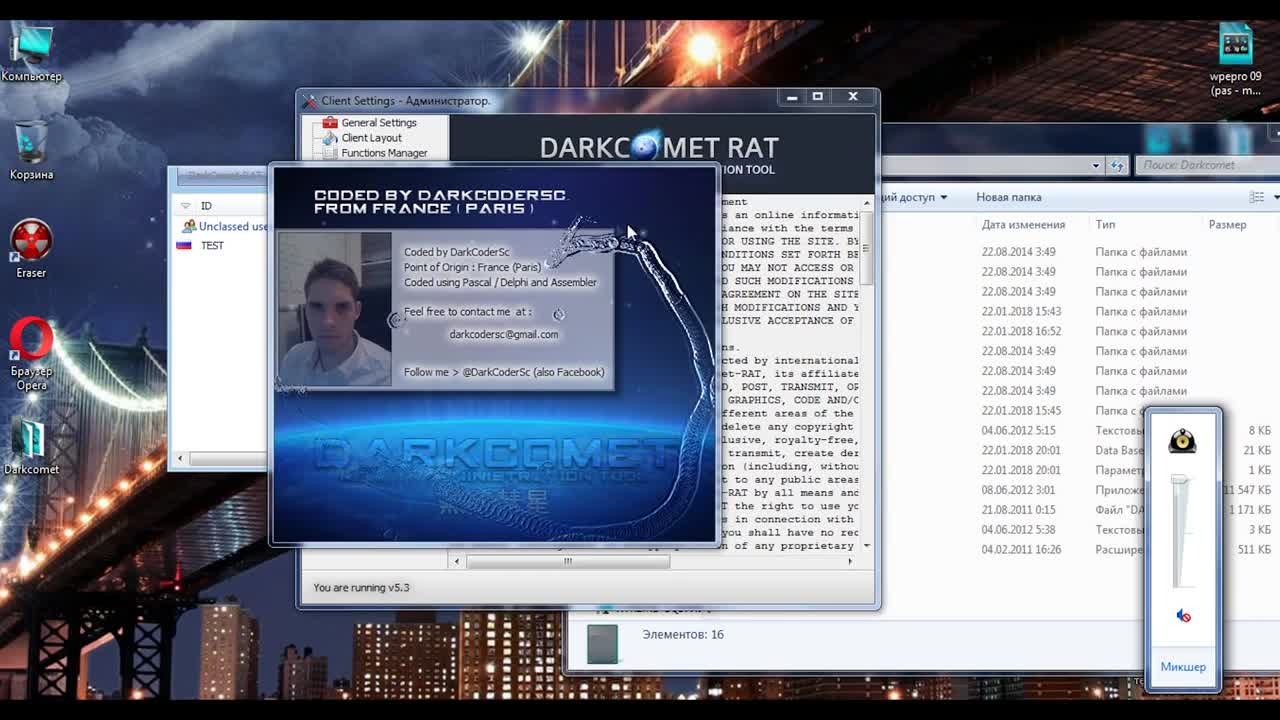Toggle the mute speaker button in volume popup
This screenshot has height=720, width=1280.
click(1183, 616)
